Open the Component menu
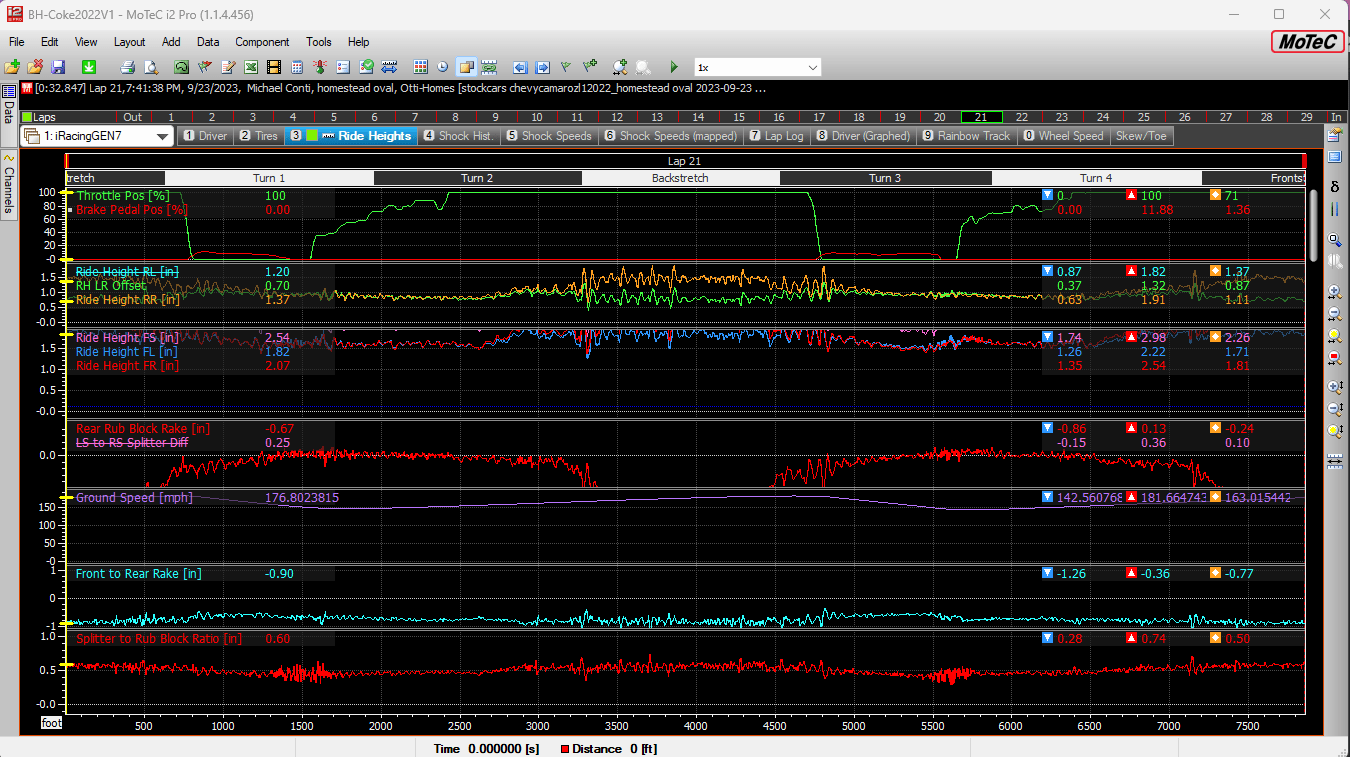Screen dimensions: 1350x757 click(x=262, y=42)
